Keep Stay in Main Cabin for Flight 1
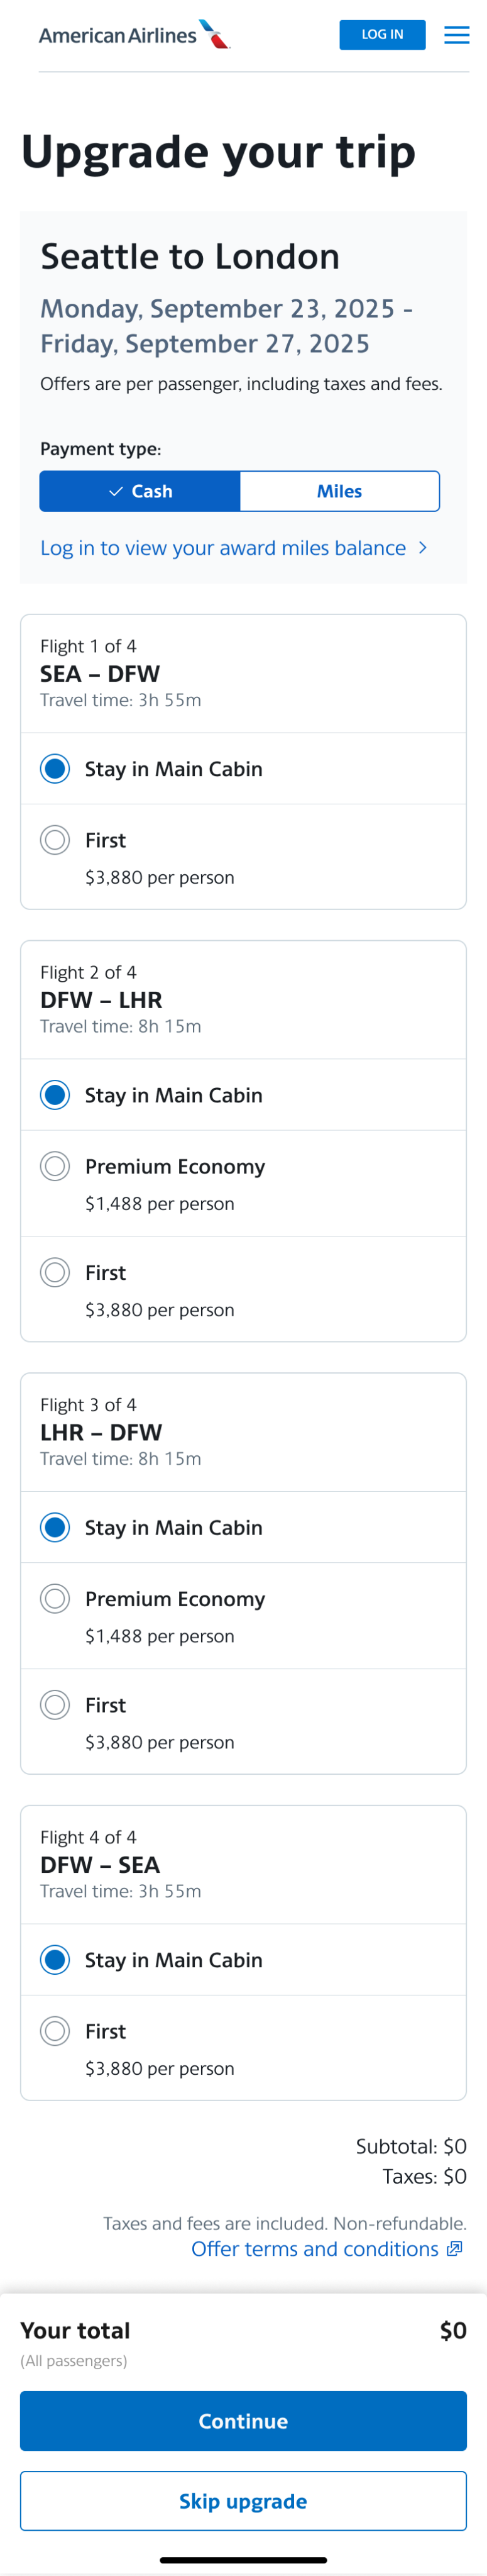The width and height of the screenshot is (487, 2576). pyautogui.click(x=55, y=769)
